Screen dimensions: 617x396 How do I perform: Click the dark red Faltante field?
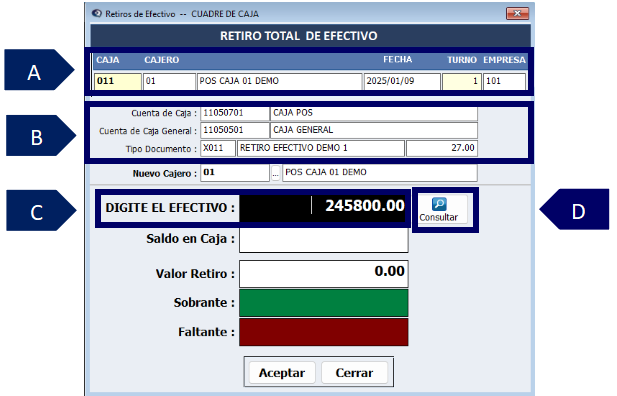pos(323,332)
